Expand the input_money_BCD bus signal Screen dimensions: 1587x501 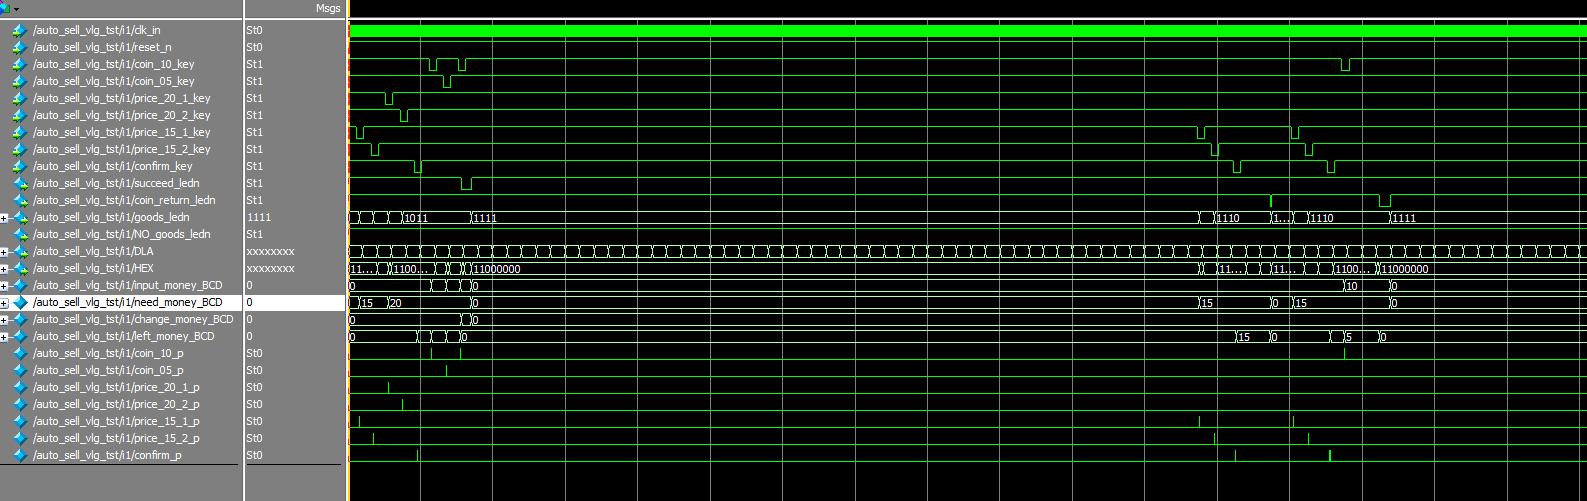4,286
